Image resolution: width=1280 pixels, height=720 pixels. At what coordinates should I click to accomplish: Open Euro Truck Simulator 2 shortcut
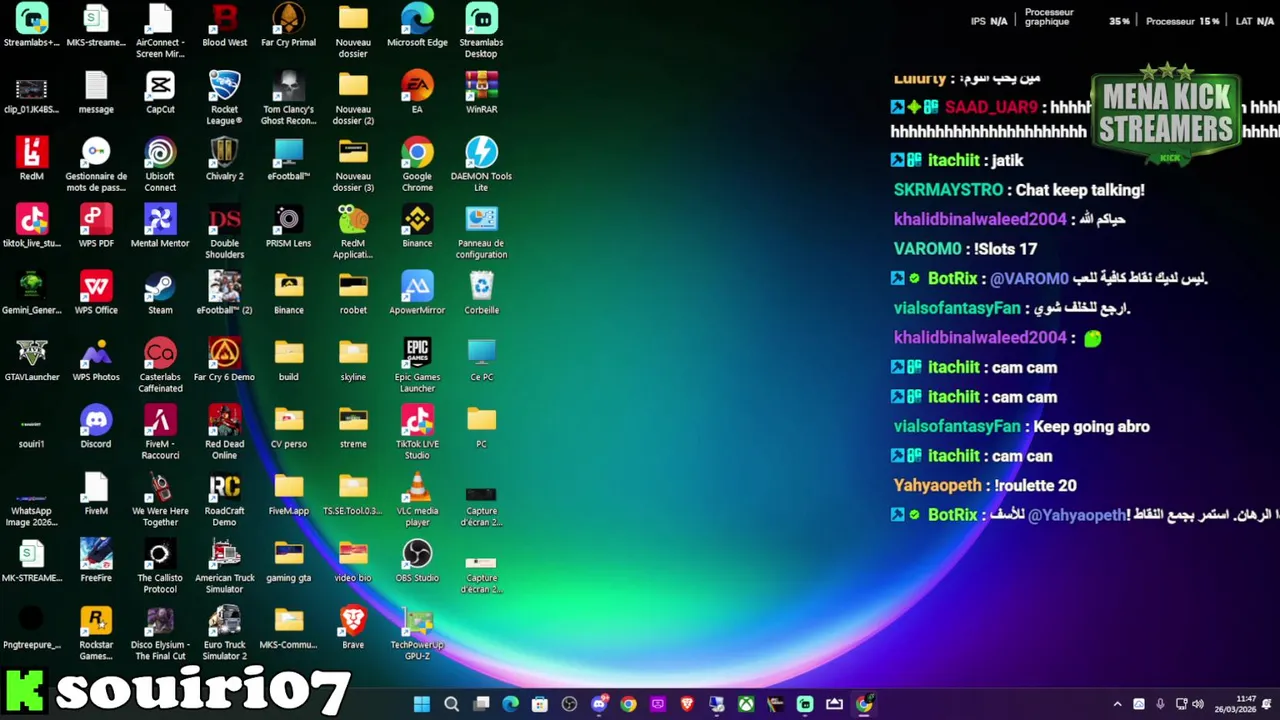224,634
